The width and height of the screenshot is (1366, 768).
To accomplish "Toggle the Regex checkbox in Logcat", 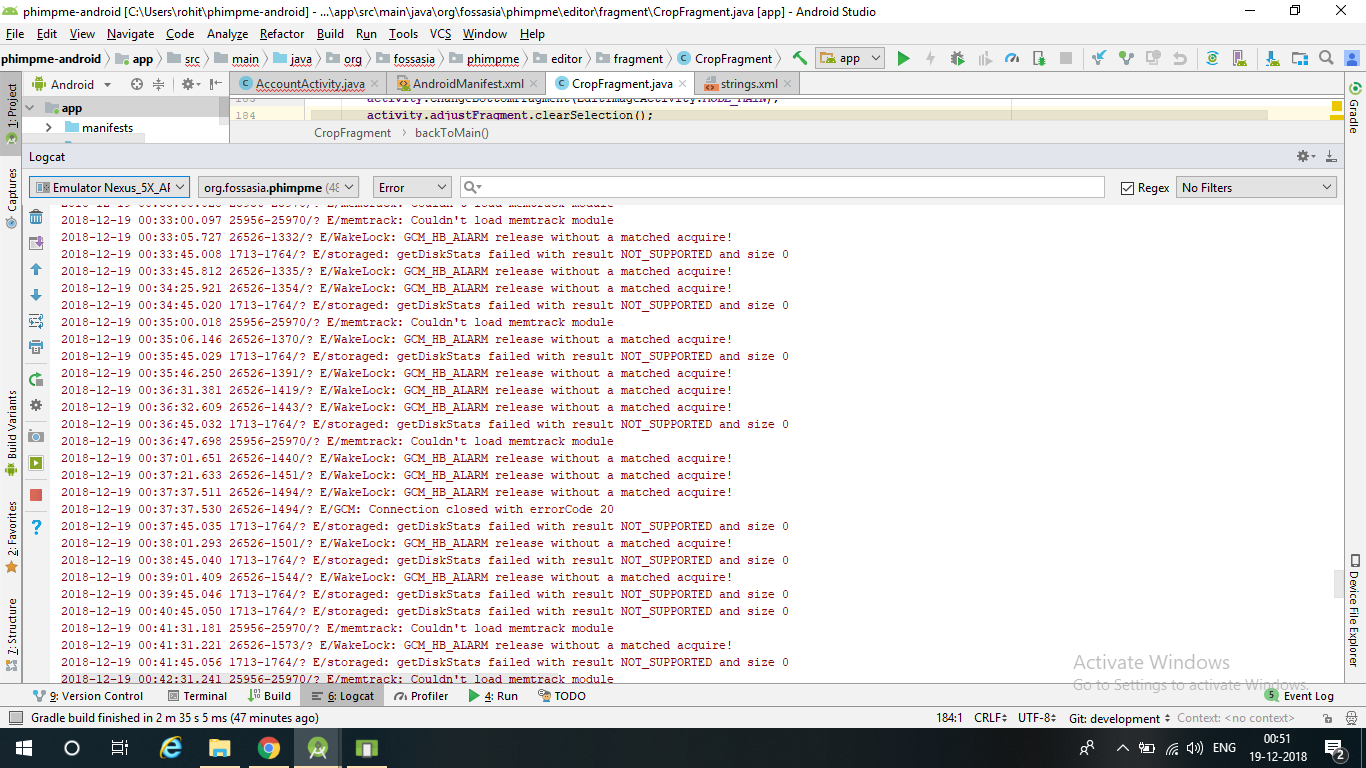I will point(1125,186).
